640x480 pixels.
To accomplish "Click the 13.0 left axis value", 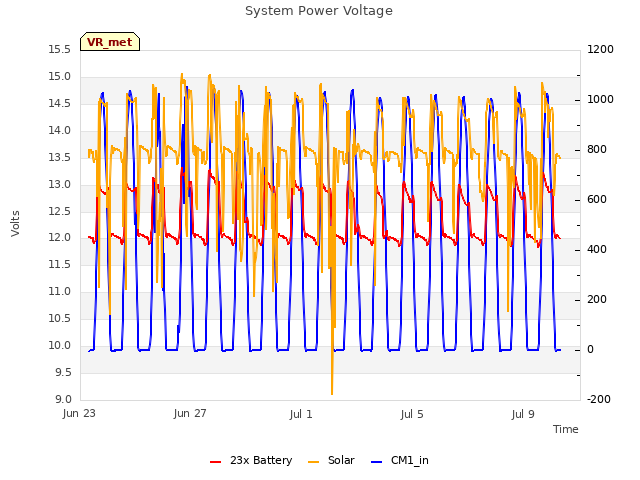I will [60, 184].
